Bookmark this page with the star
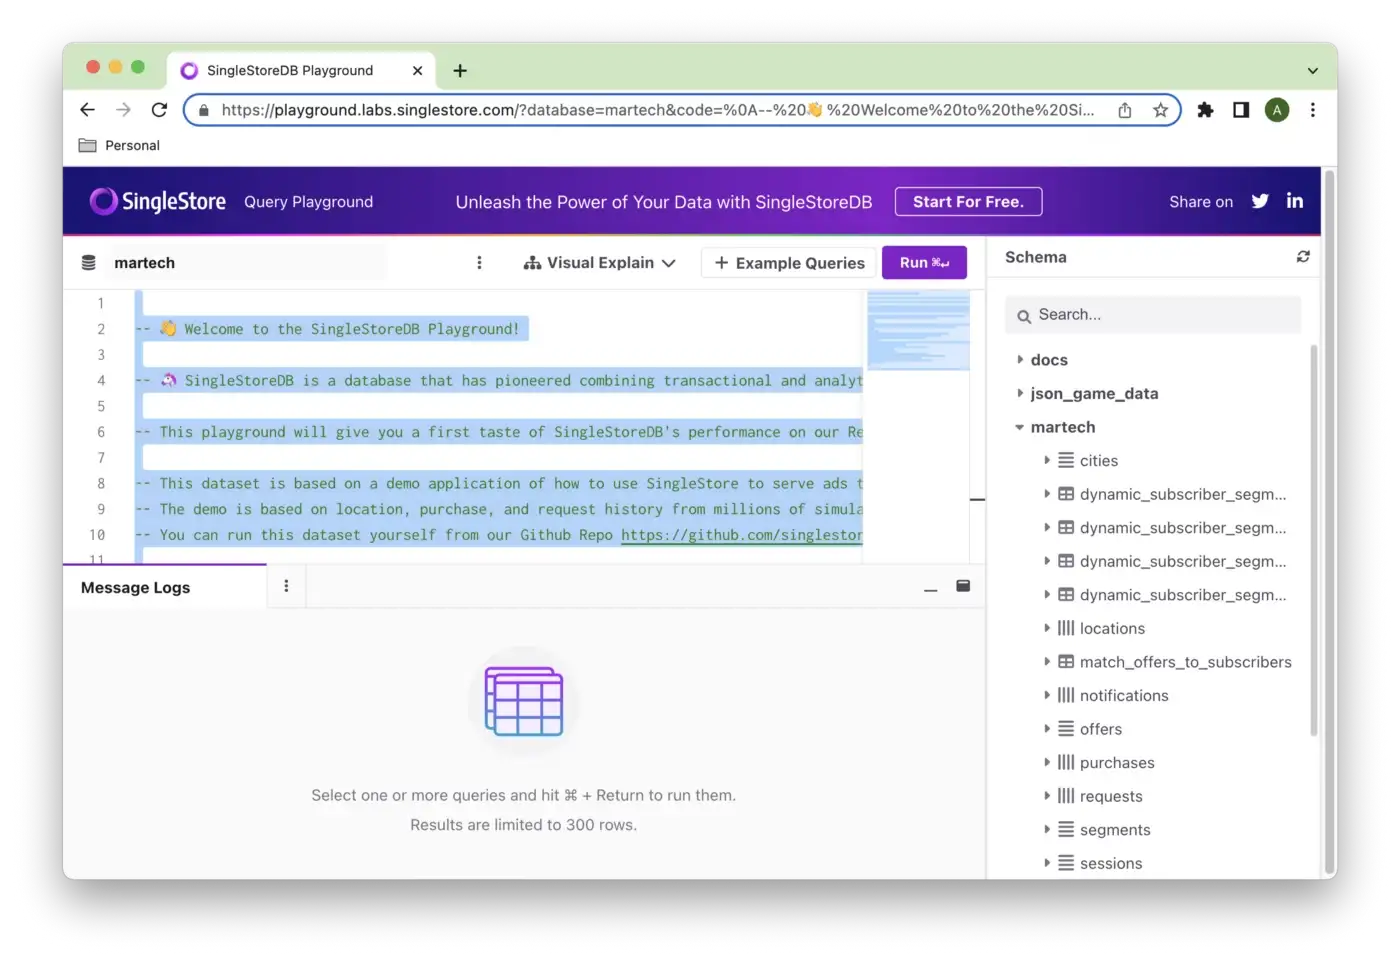 pyautogui.click(x=1160, y=110)
